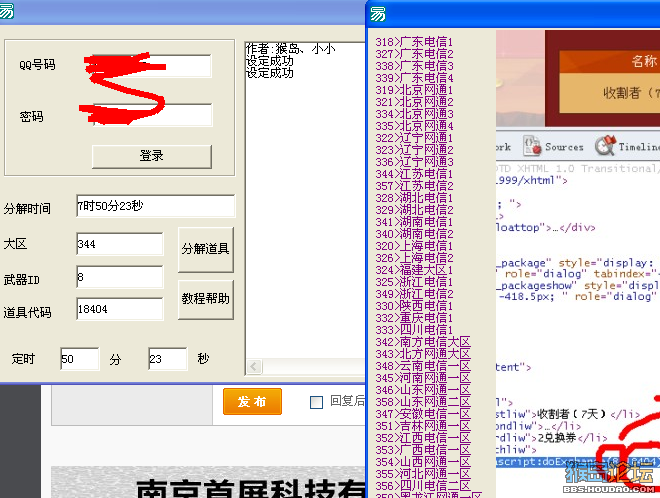Click the right window's title bar app icon

(378, 14)
